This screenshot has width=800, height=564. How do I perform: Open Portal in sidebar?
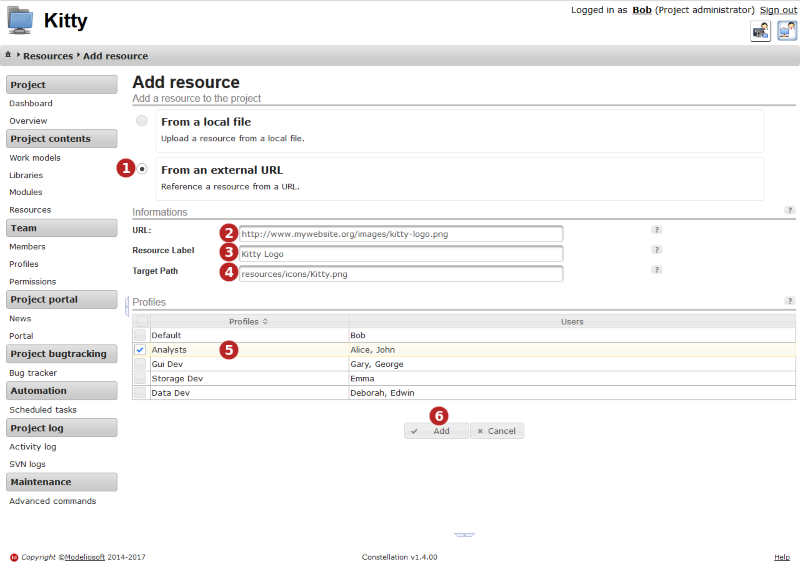(21, 336)
